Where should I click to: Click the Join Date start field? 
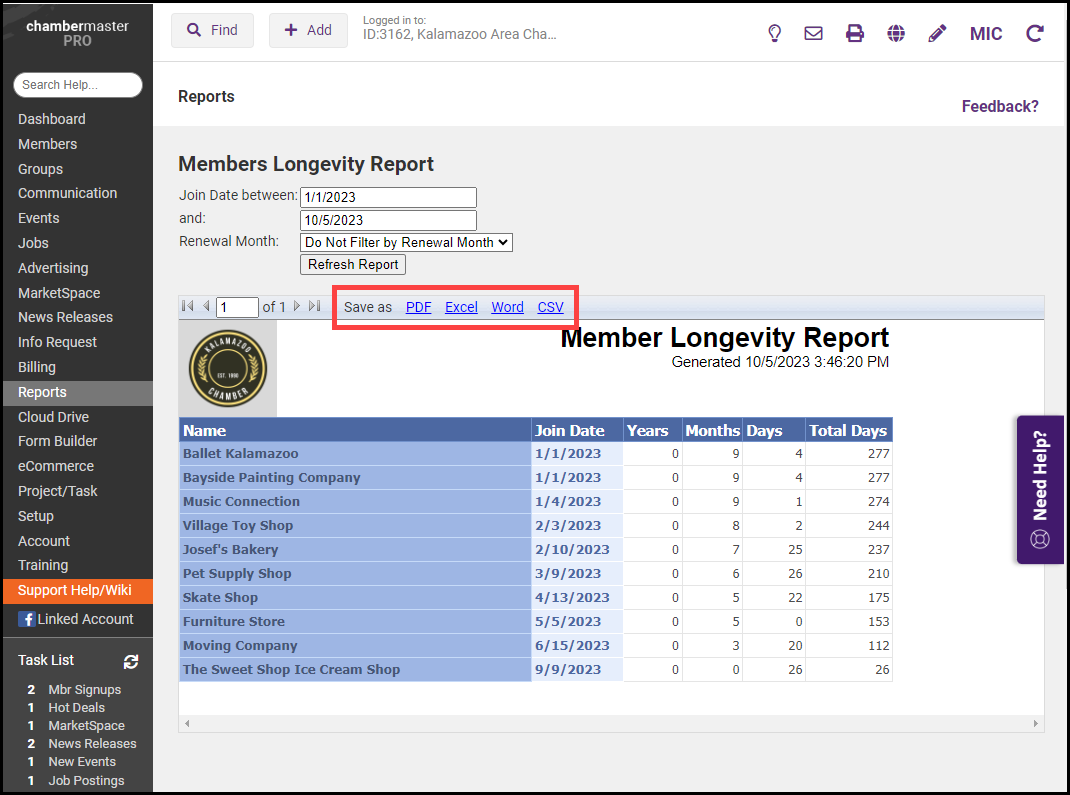[388, 197]
